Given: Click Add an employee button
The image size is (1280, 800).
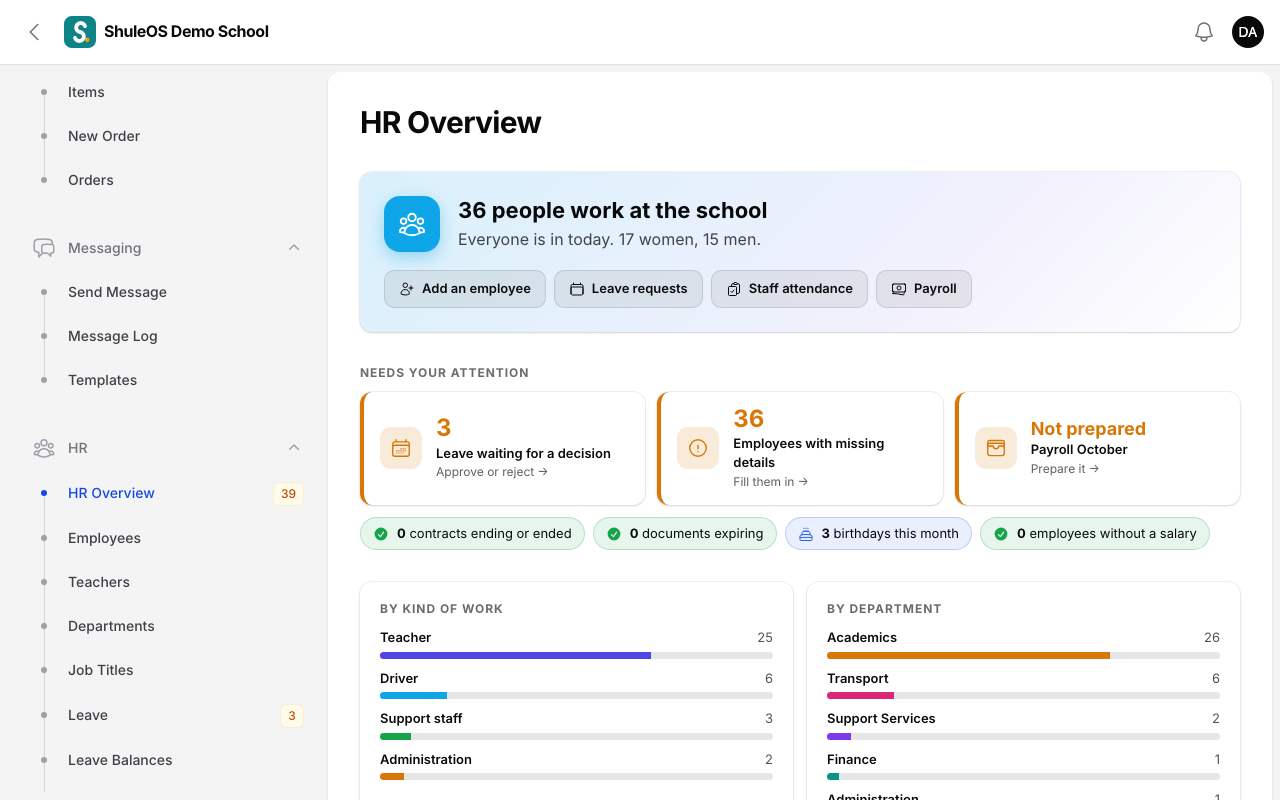Looking at the screenshot, I should [465, 289].
